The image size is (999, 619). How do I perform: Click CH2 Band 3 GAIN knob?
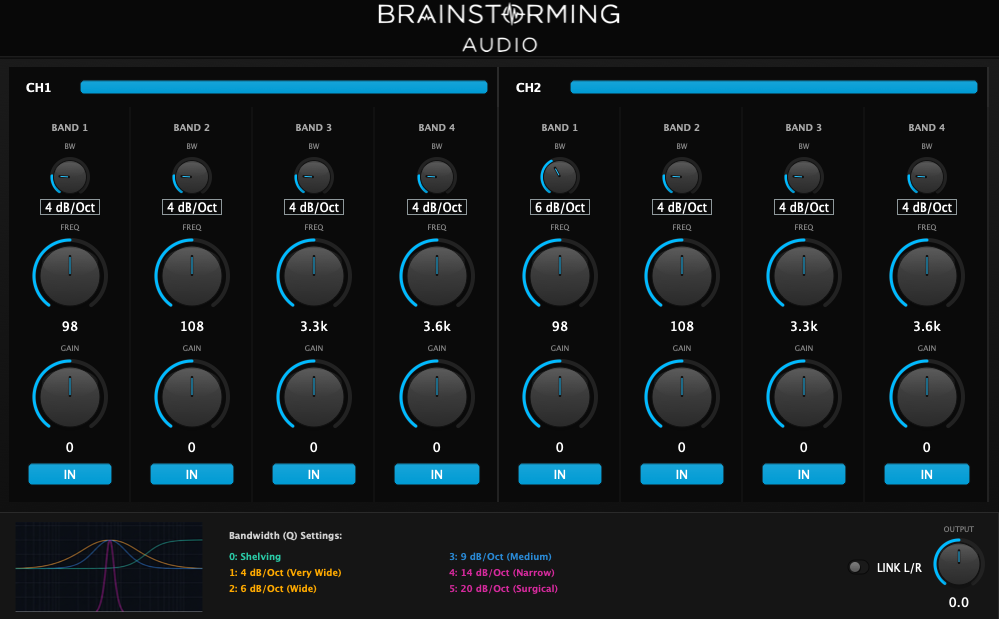pos(803,397)
